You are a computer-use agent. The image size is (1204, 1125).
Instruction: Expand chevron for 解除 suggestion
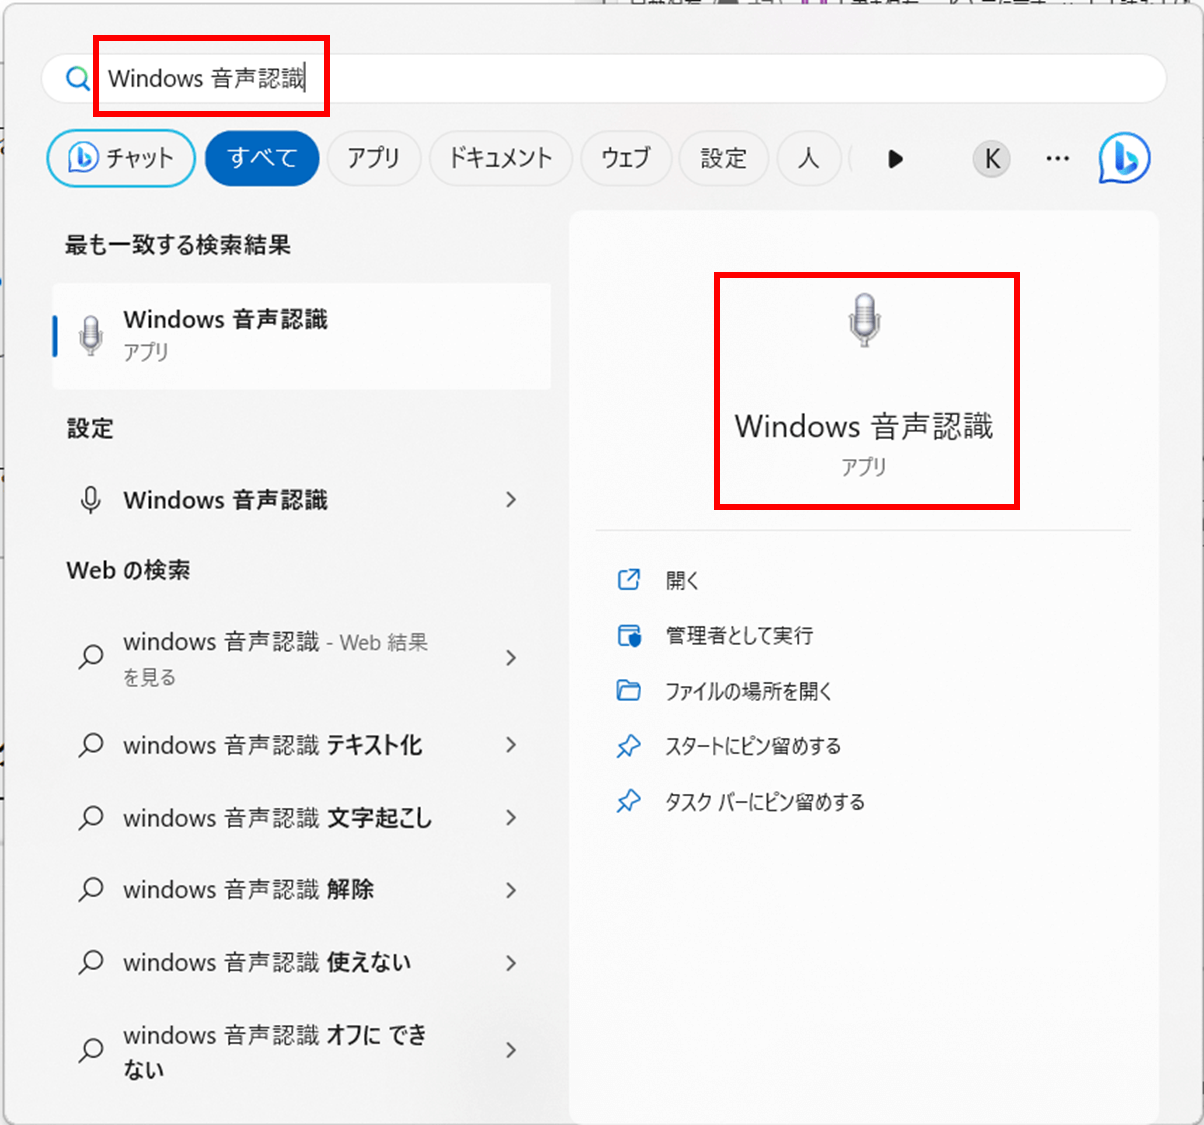511,890
